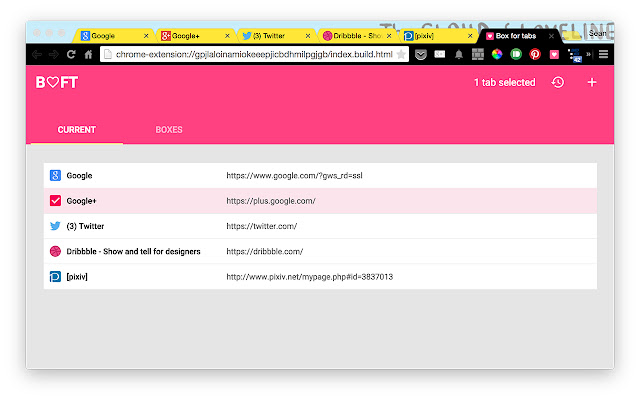Click the pink Box for tabs extension icon
Image resolution: width=640 pixels, height=400 pixels.
tap(554, 54)
